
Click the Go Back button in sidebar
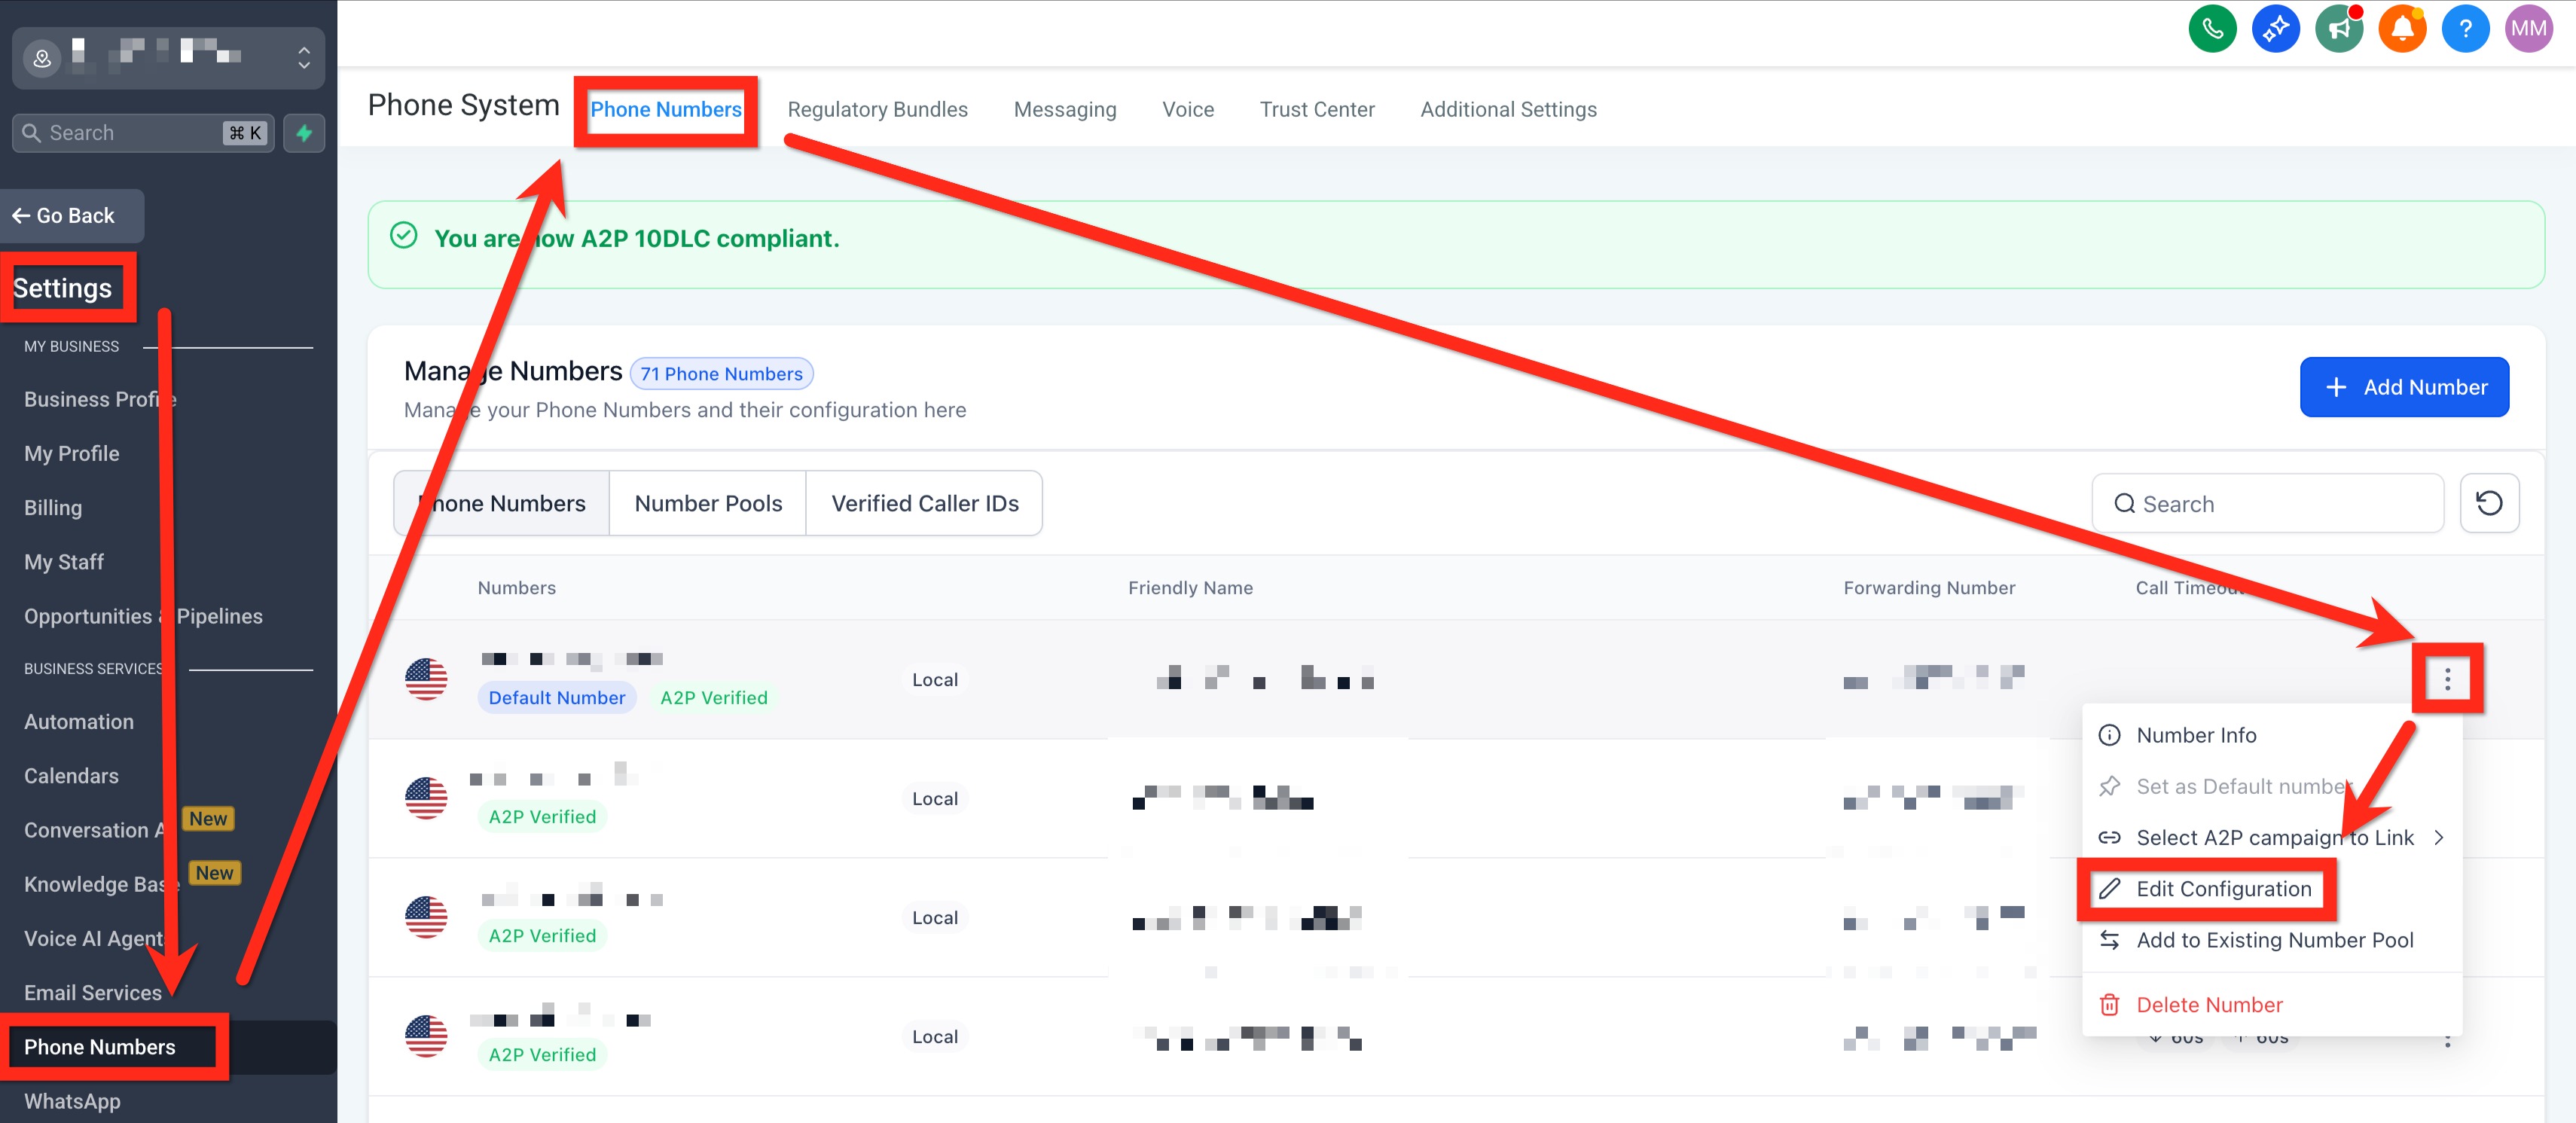coord(72,216)
